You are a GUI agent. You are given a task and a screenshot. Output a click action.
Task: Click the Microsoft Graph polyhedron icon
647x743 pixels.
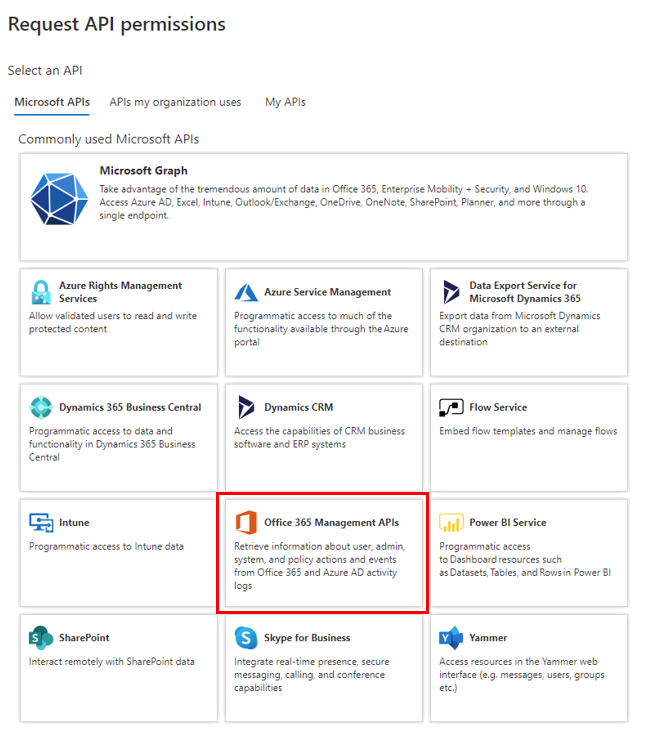59,199
